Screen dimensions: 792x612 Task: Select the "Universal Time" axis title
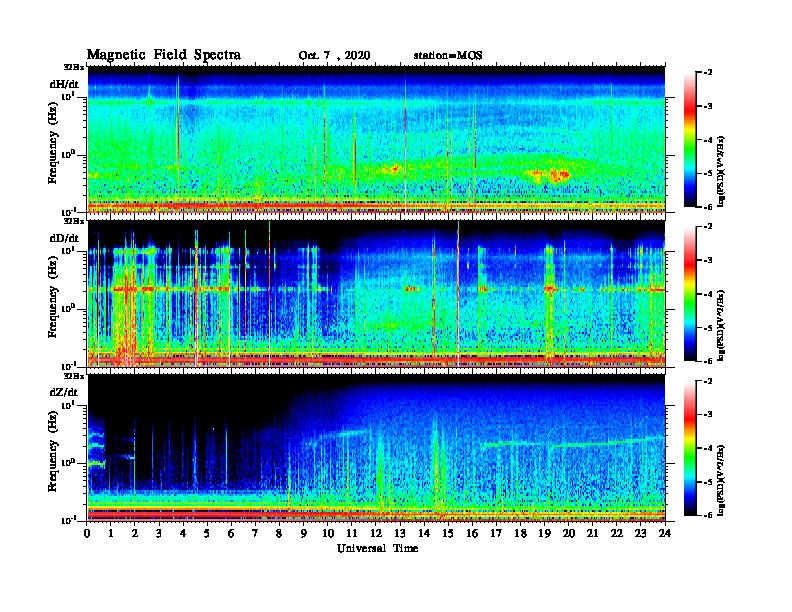377,548
